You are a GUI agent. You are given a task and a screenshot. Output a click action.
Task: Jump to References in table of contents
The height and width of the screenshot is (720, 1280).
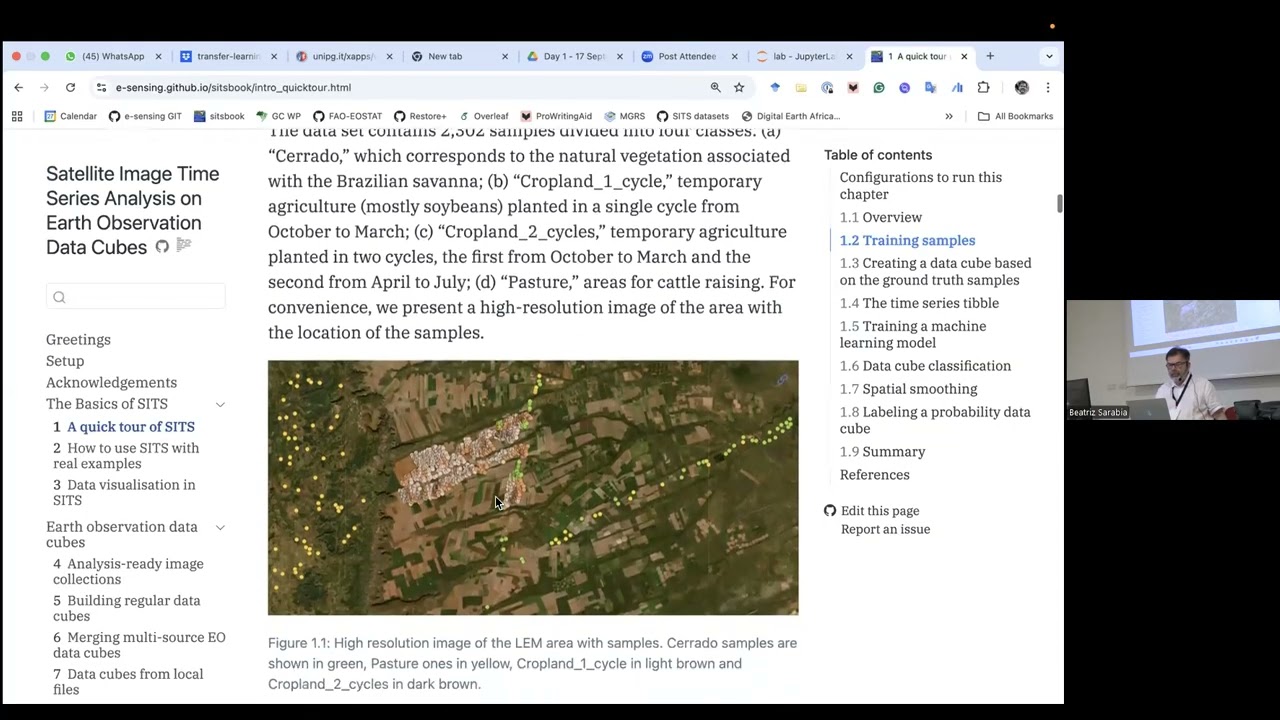(x=875, y=475)
